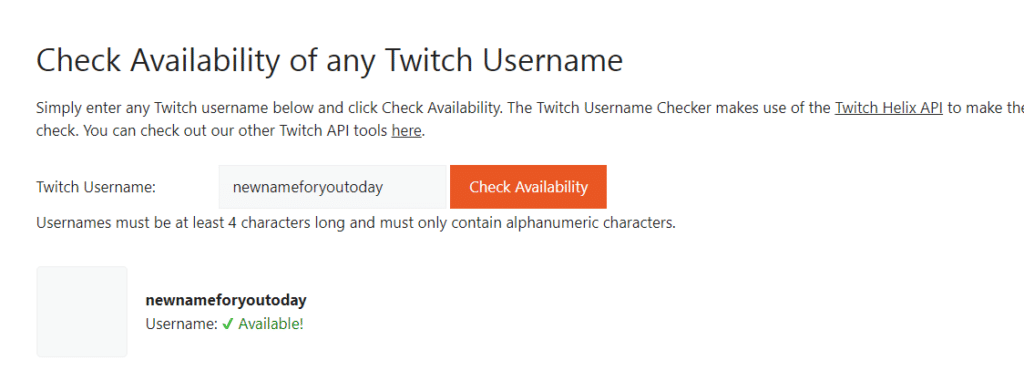Image resolution: width=1024 pixels, height=381 pixels.
Task: Click the "Usernames must be" start of hint
Action: (x=96, y=224)
